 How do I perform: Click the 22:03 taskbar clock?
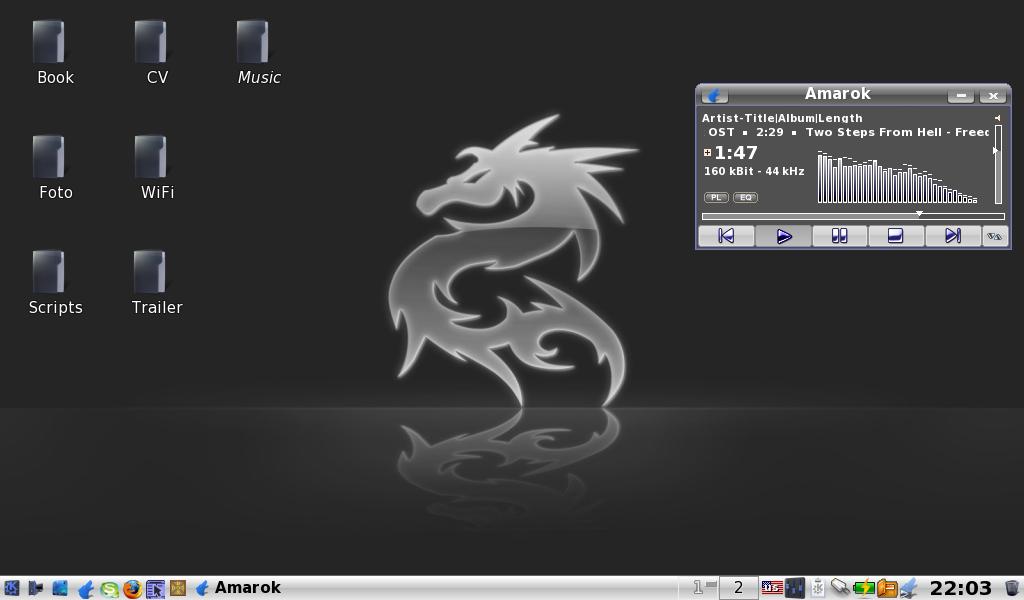(960, 588)
